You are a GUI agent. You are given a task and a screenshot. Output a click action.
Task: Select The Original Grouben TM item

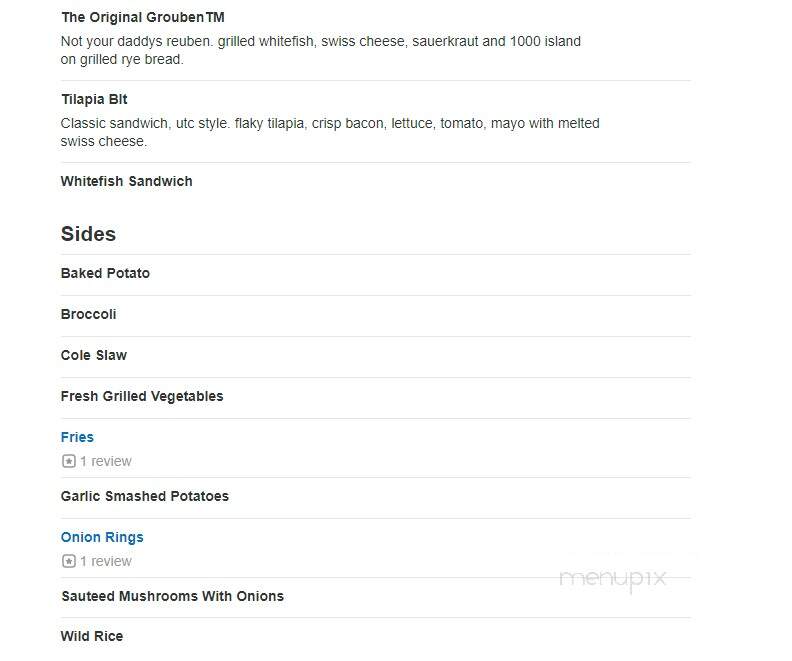pyautogui.click(x=143, y=17)
